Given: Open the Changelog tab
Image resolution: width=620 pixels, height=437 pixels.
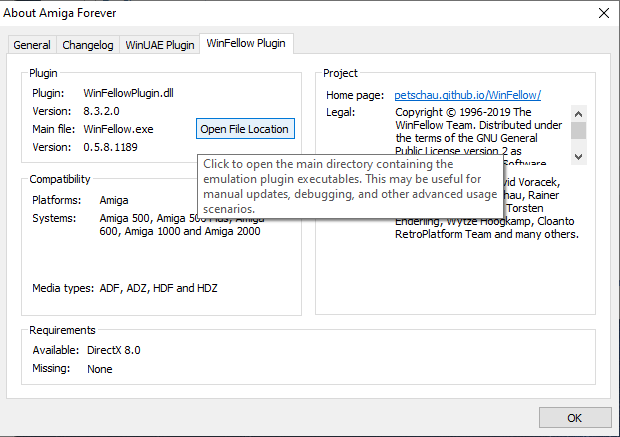Looking at the screenshot, I should (x=88, y=45).
